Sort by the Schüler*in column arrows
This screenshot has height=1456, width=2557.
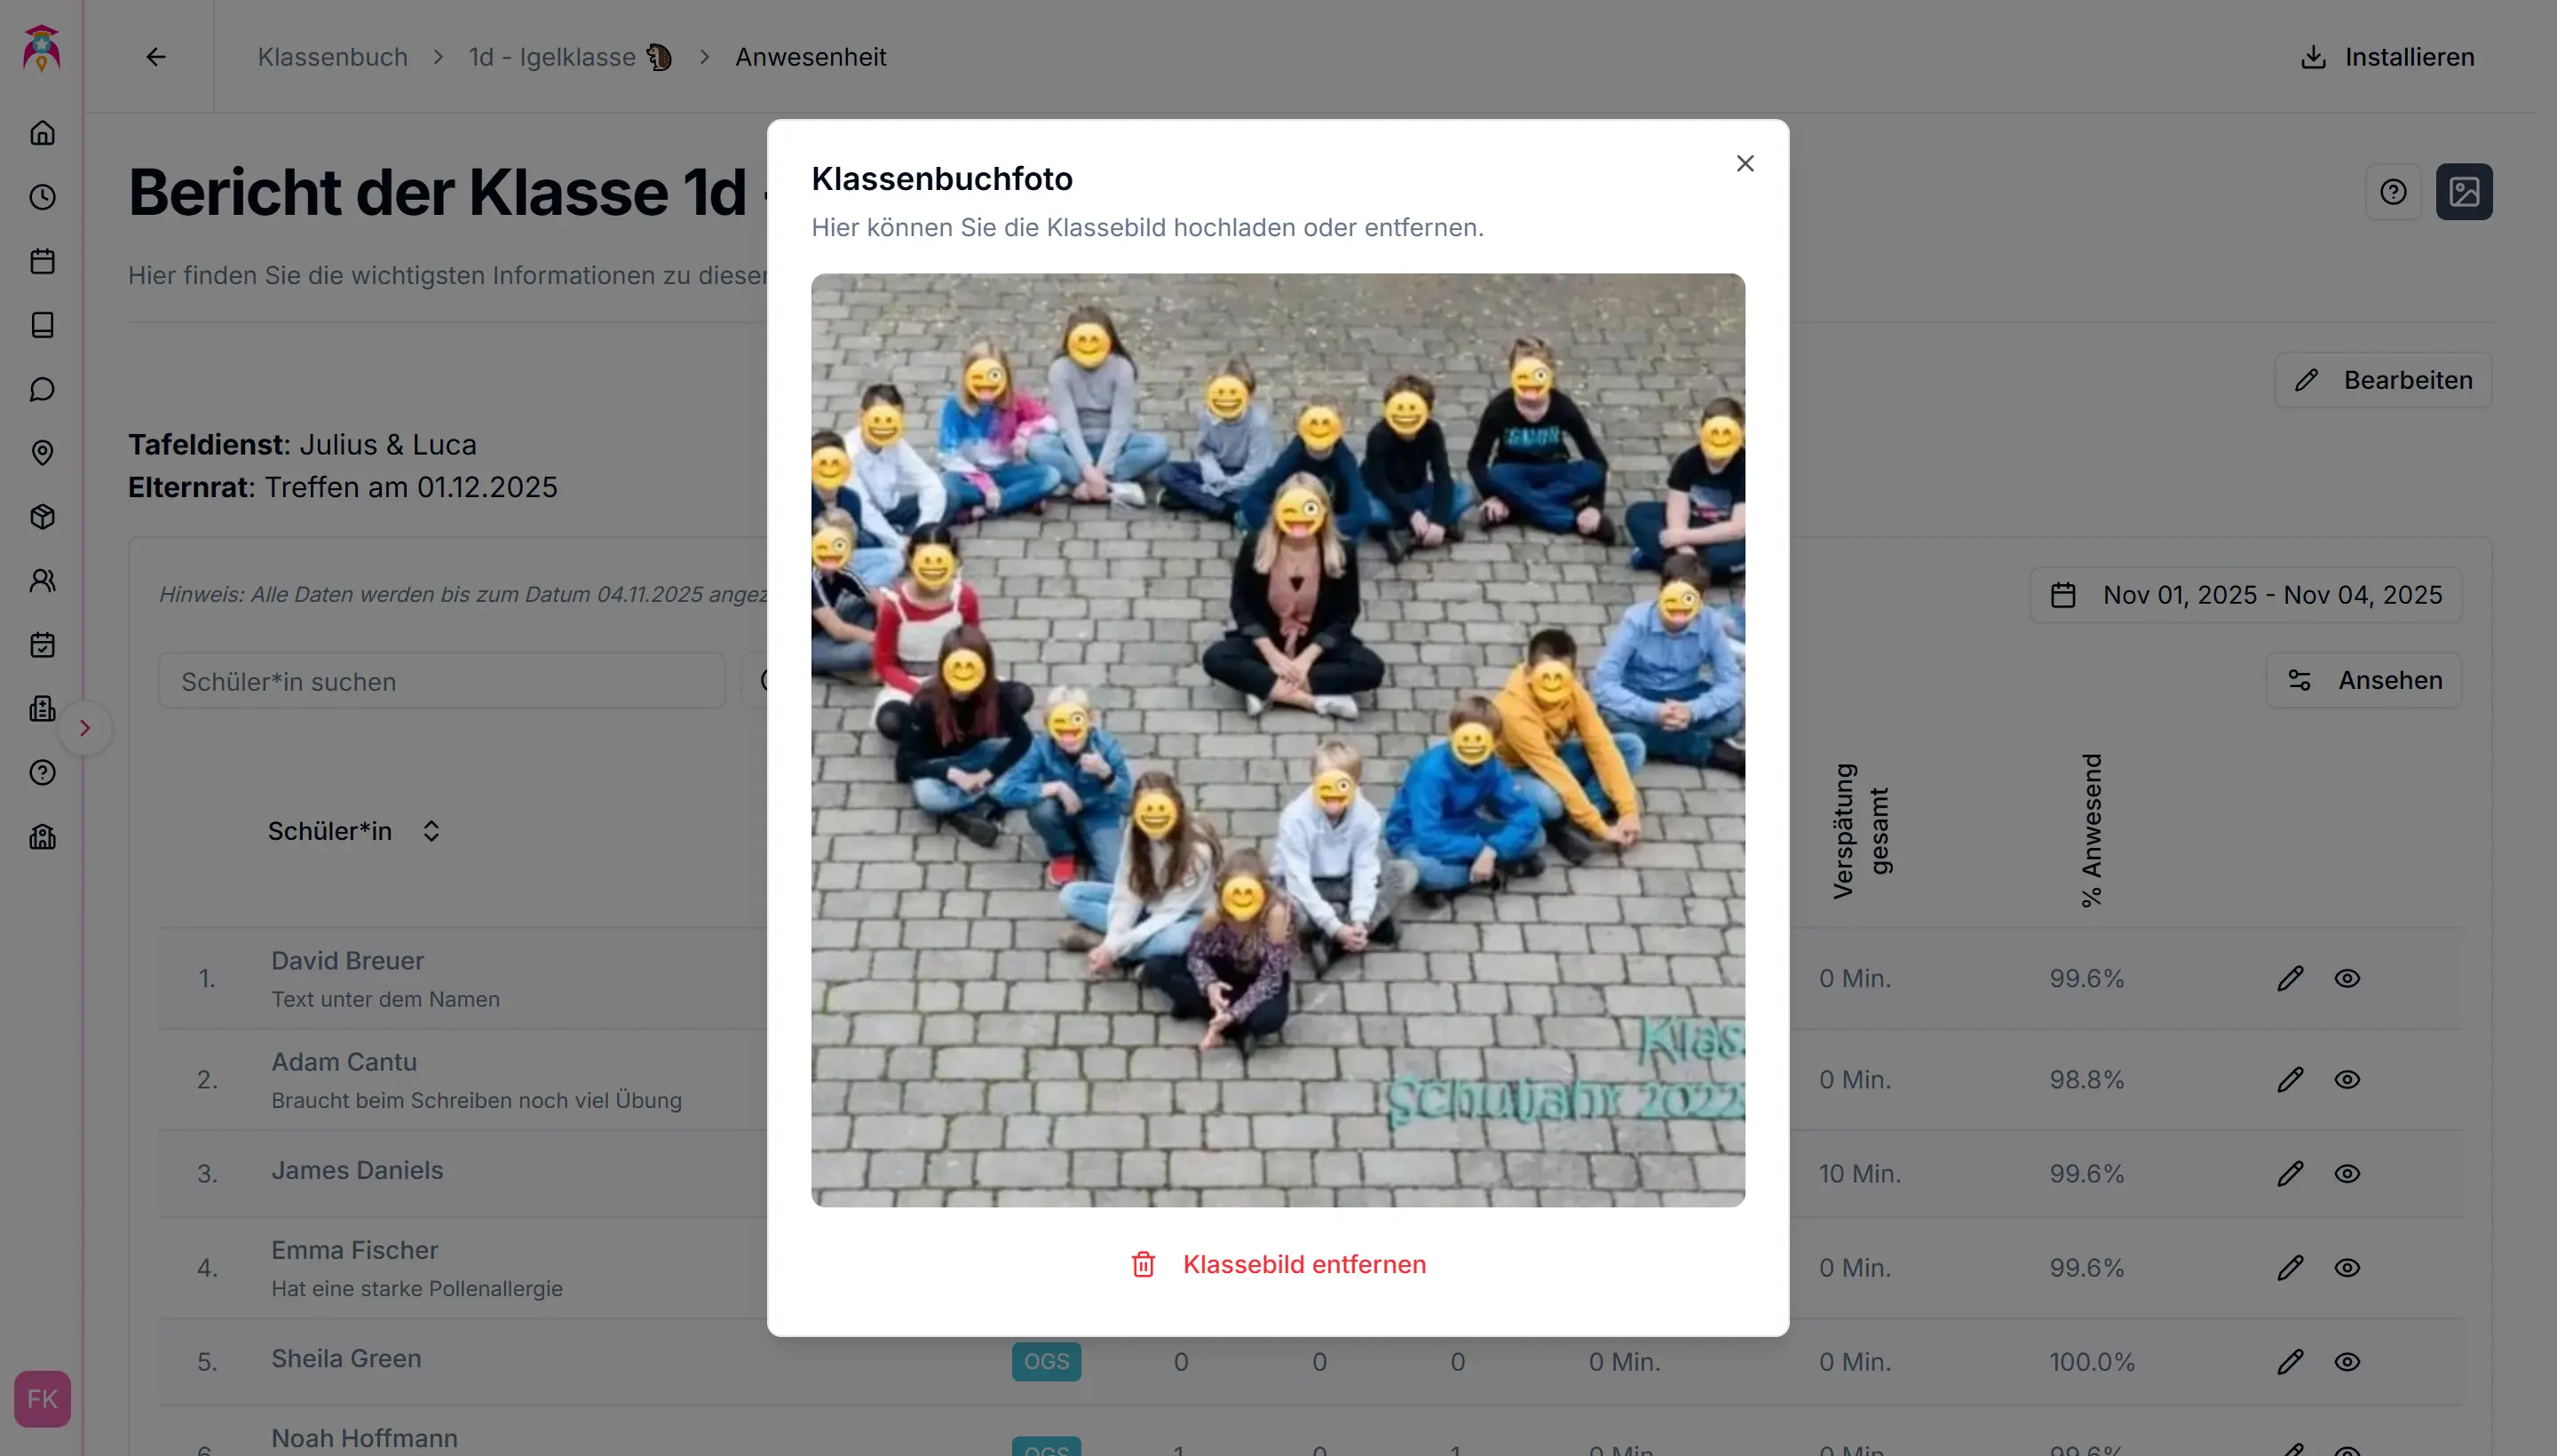click(x=431, y=831)
